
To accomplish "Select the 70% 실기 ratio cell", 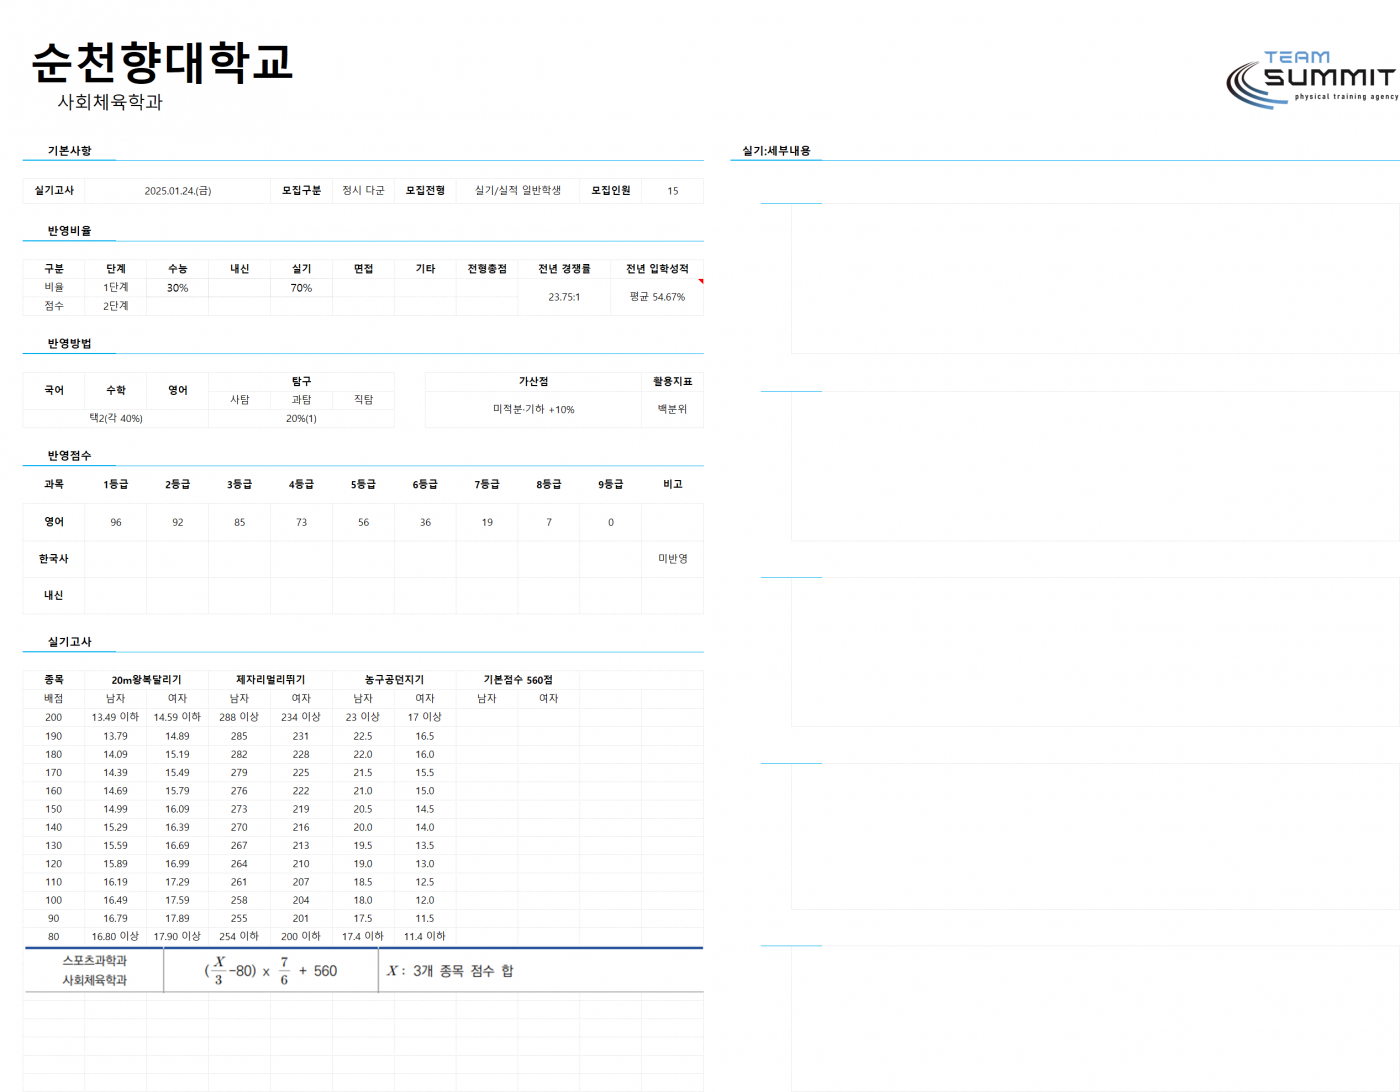I will pyautogui.click(x=301, y=288).
